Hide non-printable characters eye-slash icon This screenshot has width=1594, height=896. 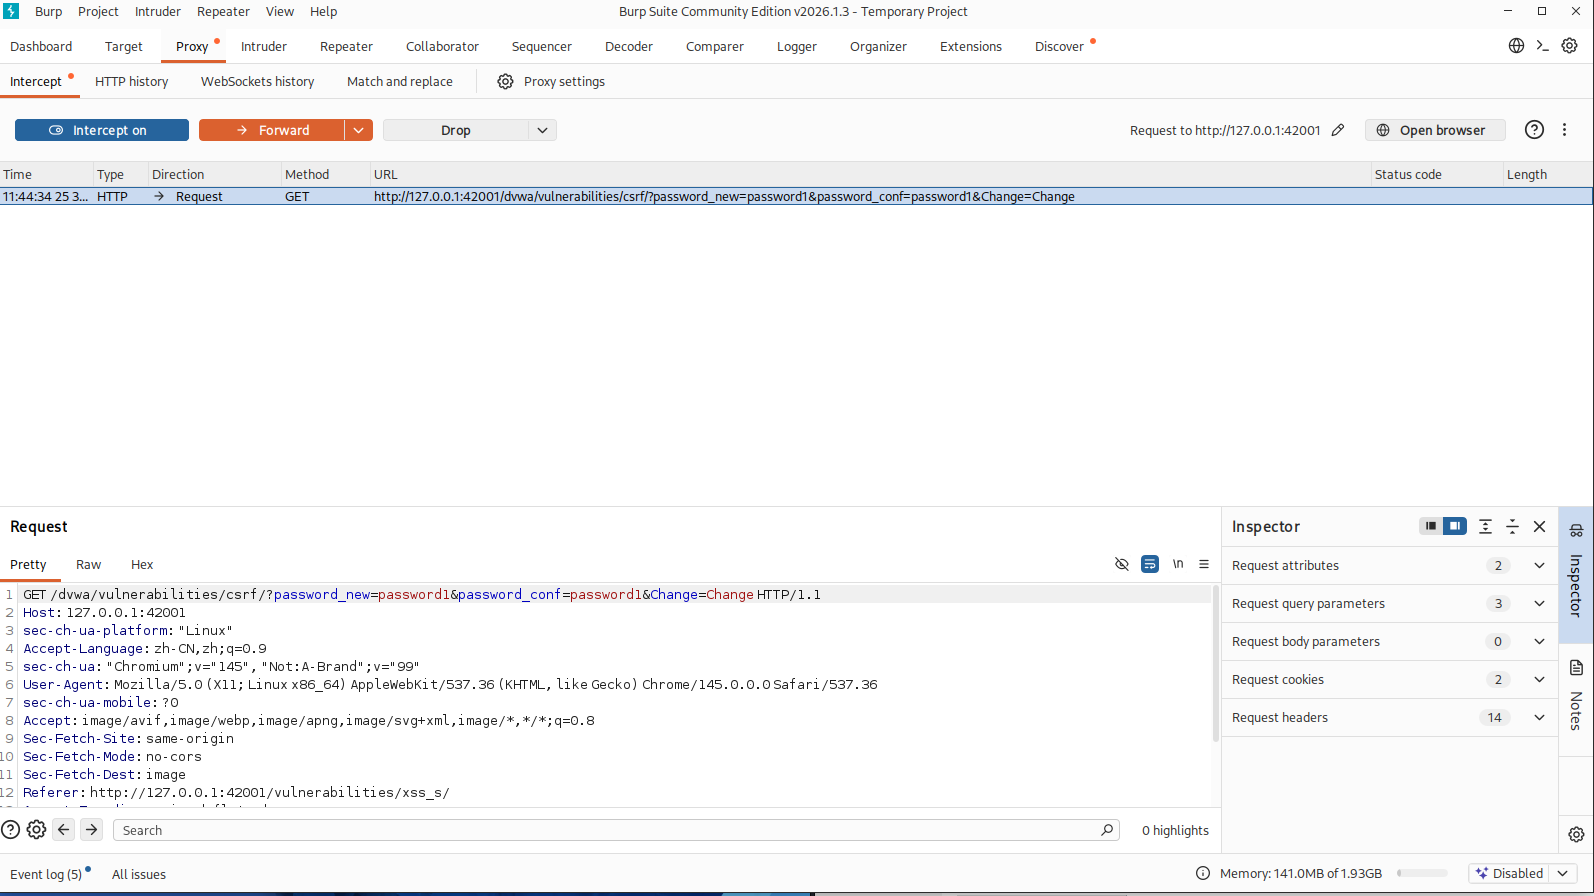coord(1122,564)
